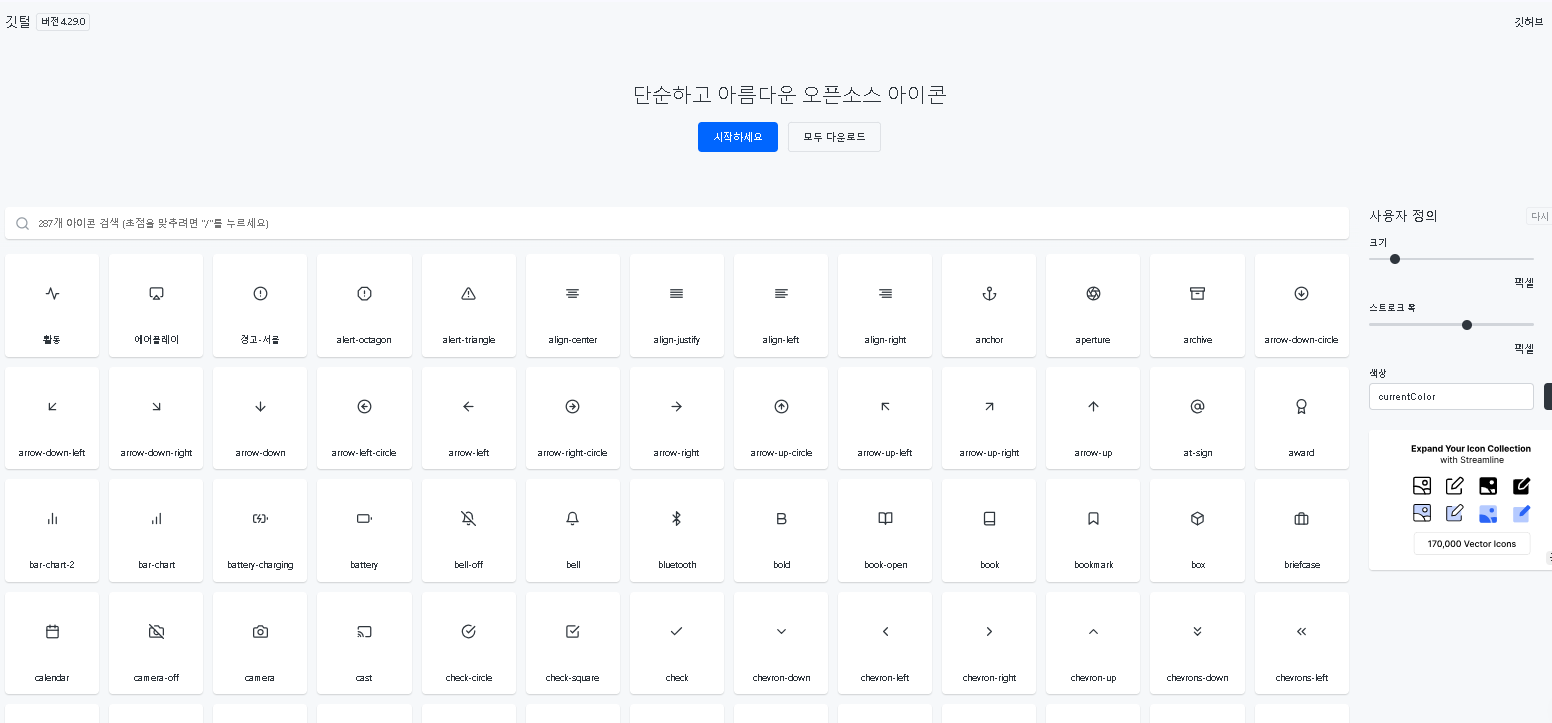1552x723 pixels.
Task: Click the magnifier icon in search bar
Action: point(22,224)
